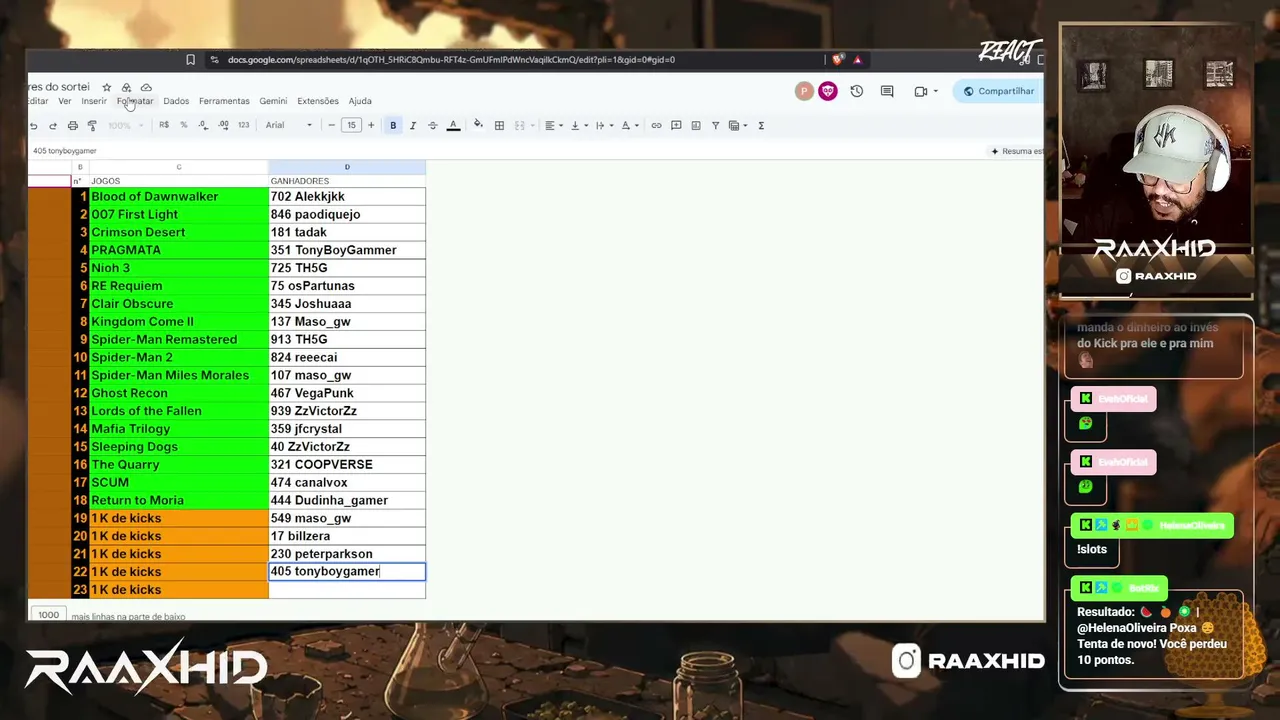Open the Formatar menu
Image resolution: width=1280 pixels, height=720 pixels.
[x=135, y=101]
